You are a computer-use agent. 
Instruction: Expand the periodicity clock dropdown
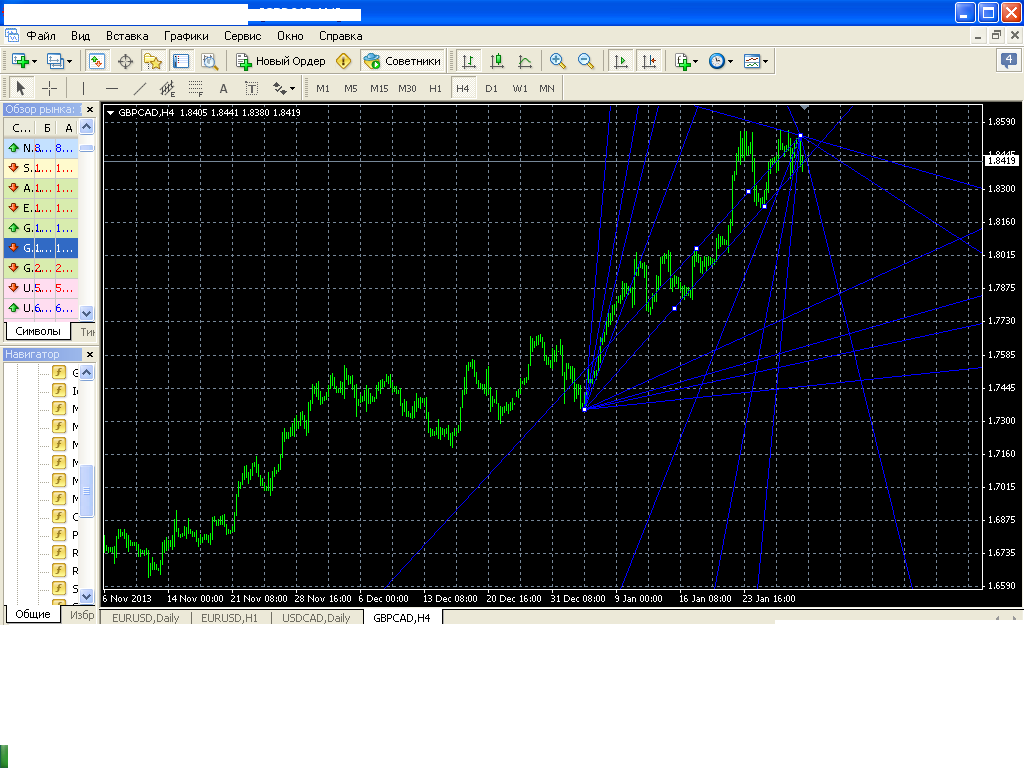730,61
